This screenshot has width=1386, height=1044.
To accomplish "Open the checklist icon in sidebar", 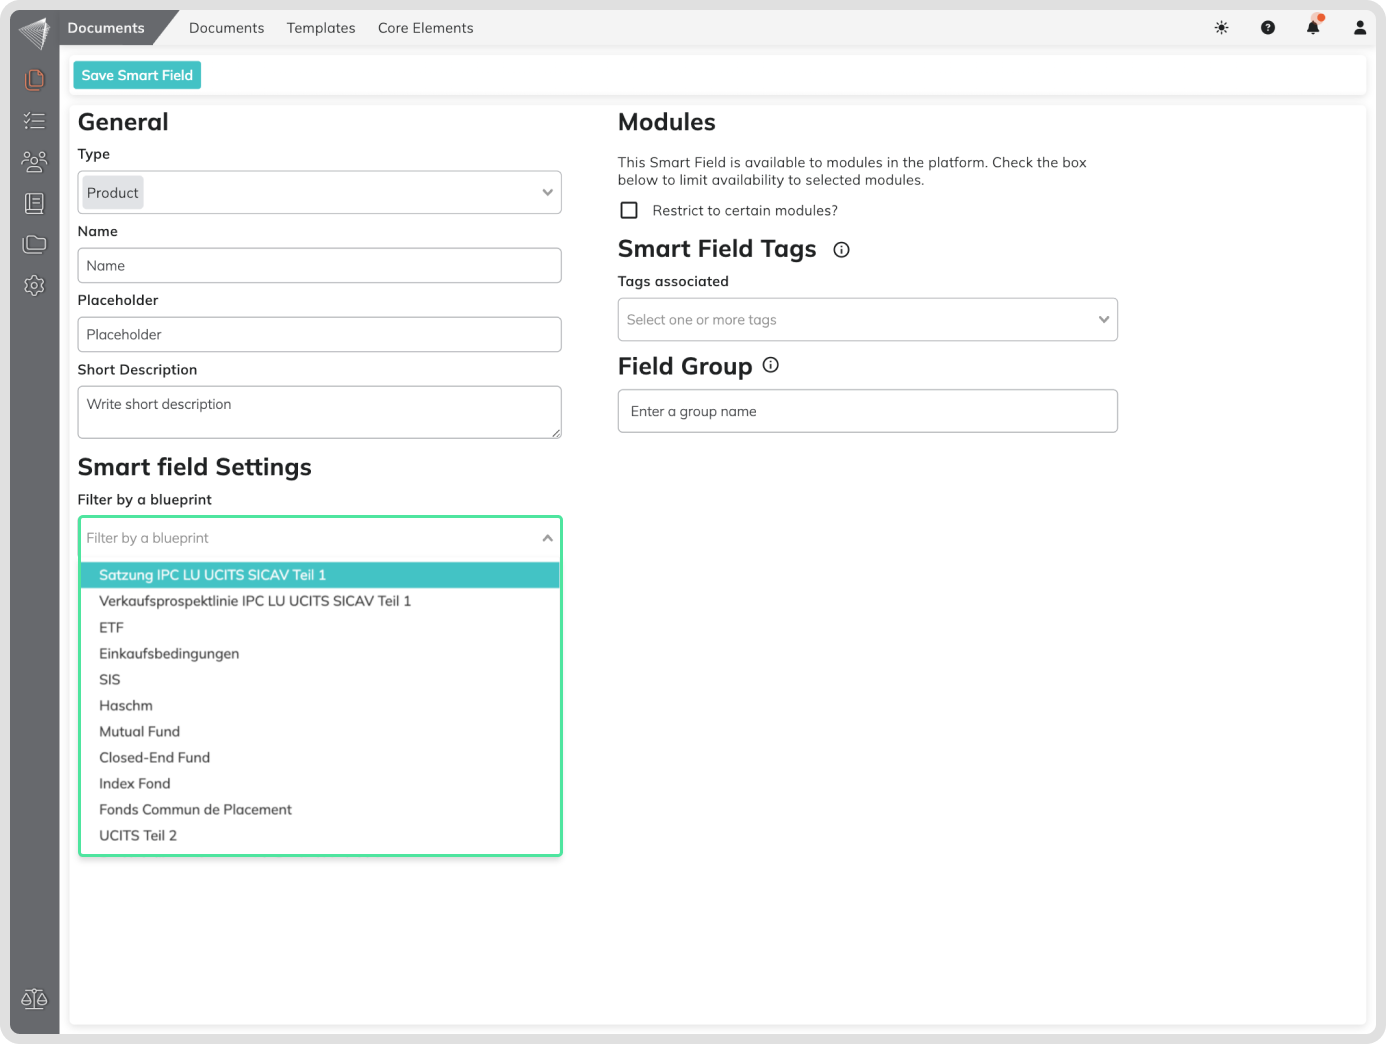I will 34,121.
